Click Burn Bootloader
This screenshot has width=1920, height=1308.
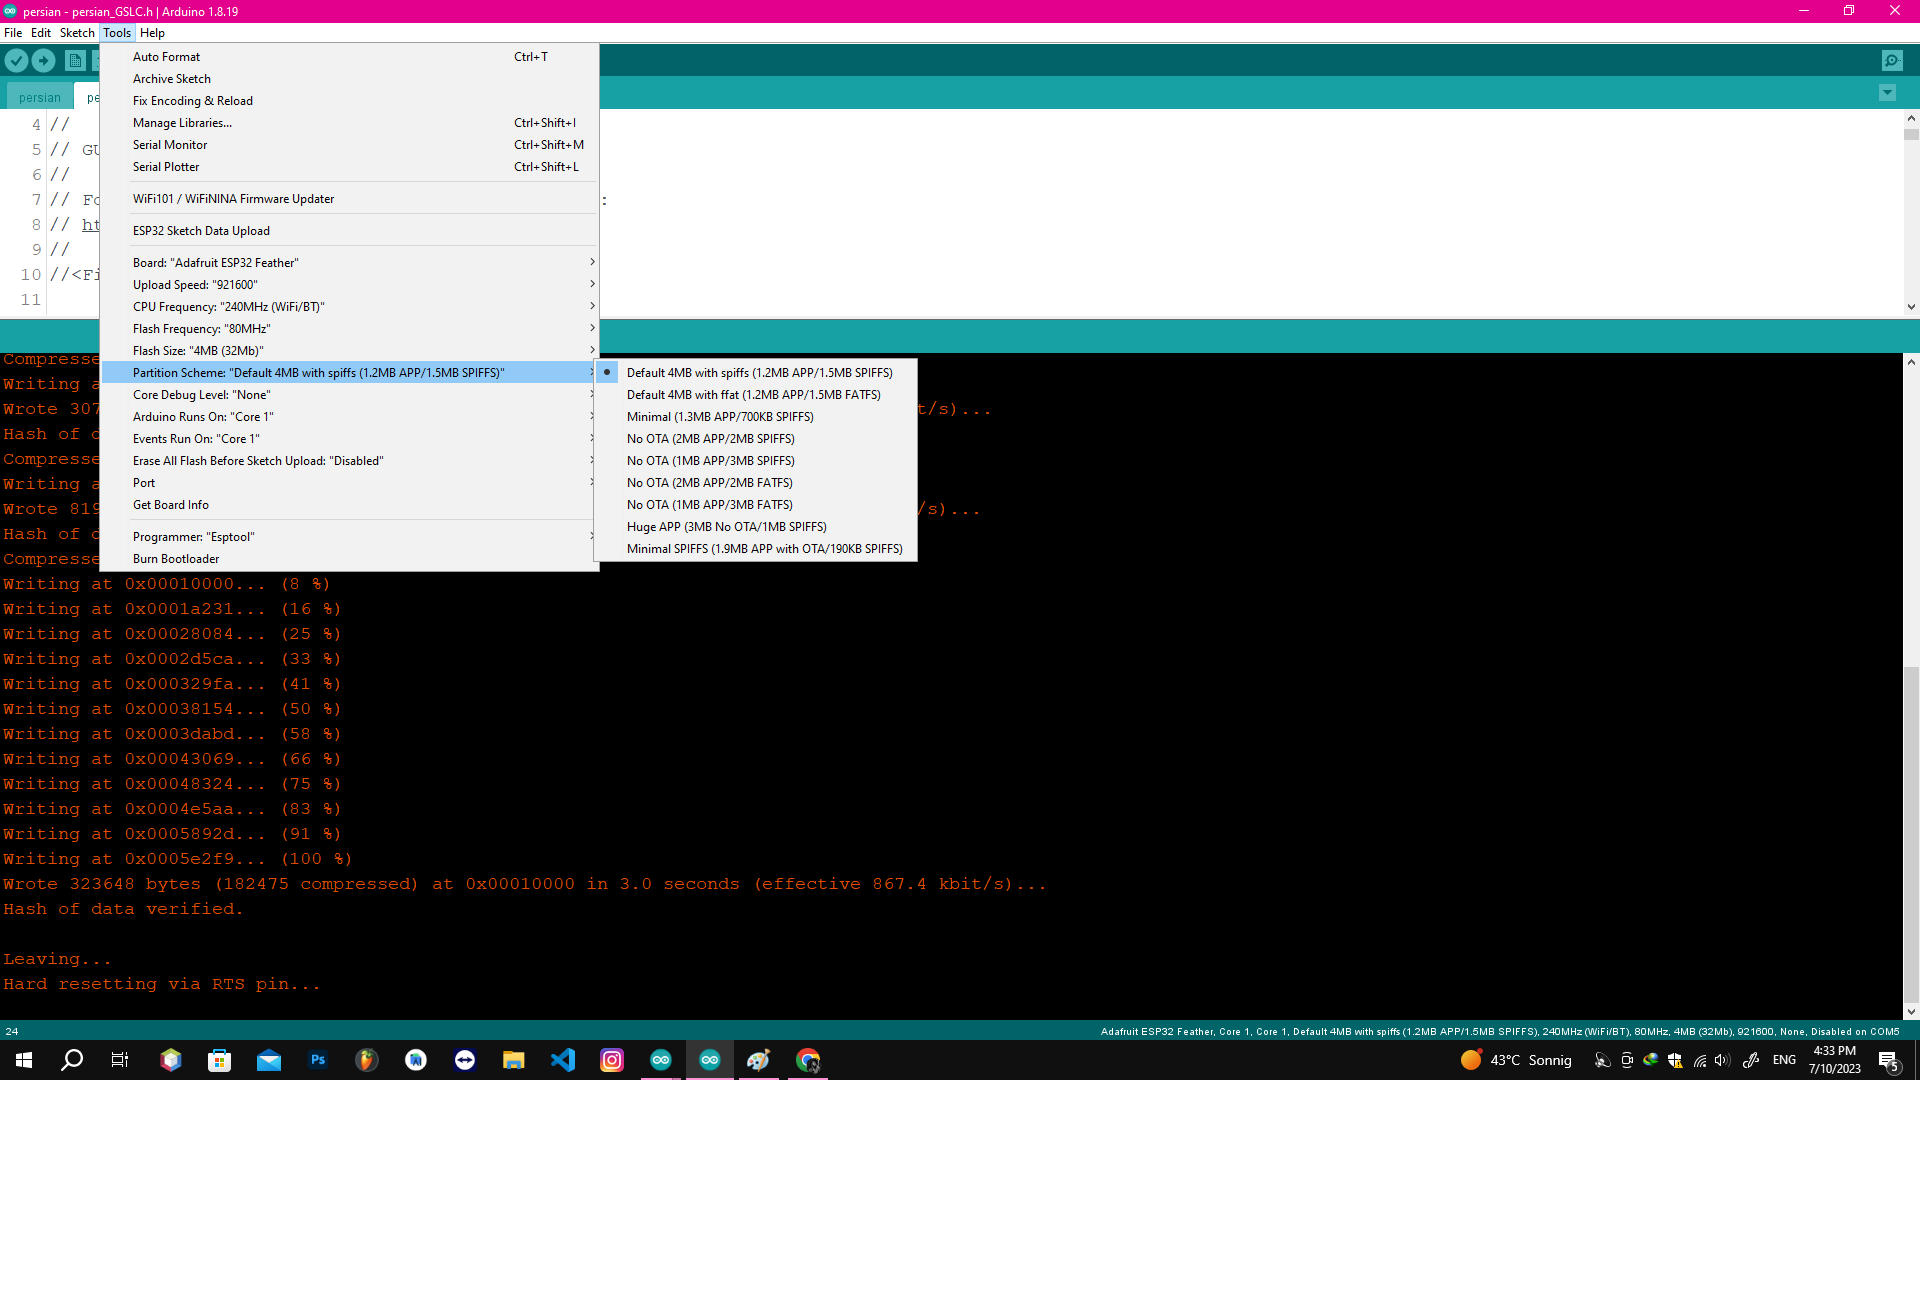coord(176,558)
